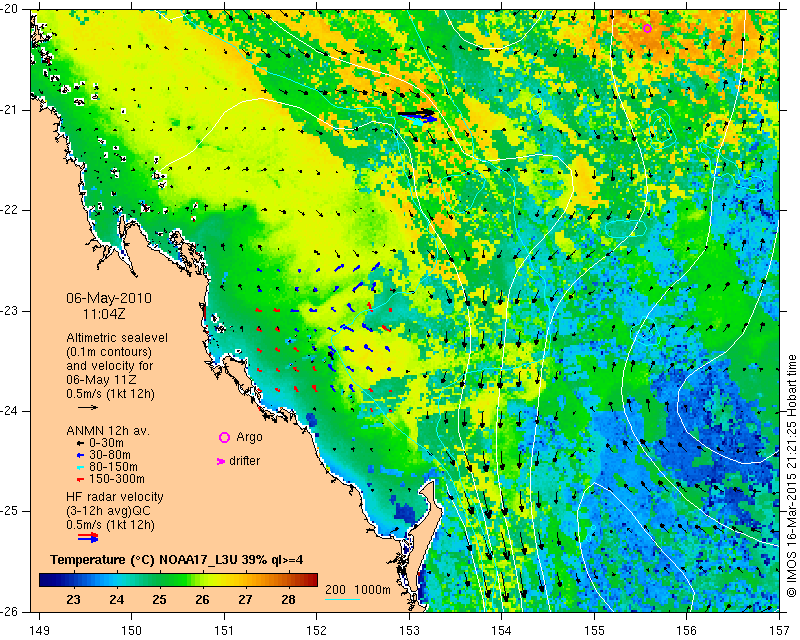
Task: Click the 'drifter' legend label
Action: point(244,461)
